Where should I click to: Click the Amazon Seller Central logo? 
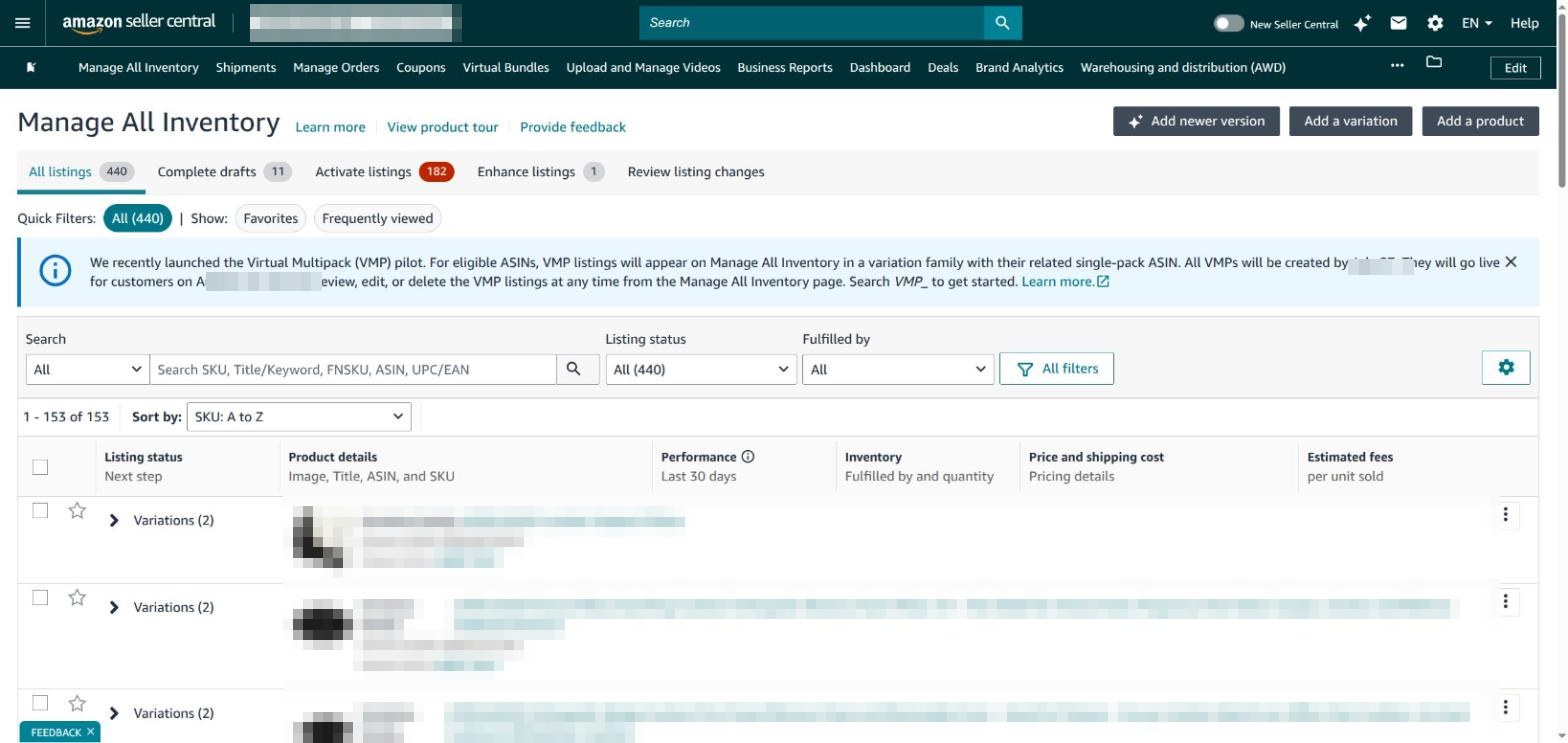coord(138,22)
